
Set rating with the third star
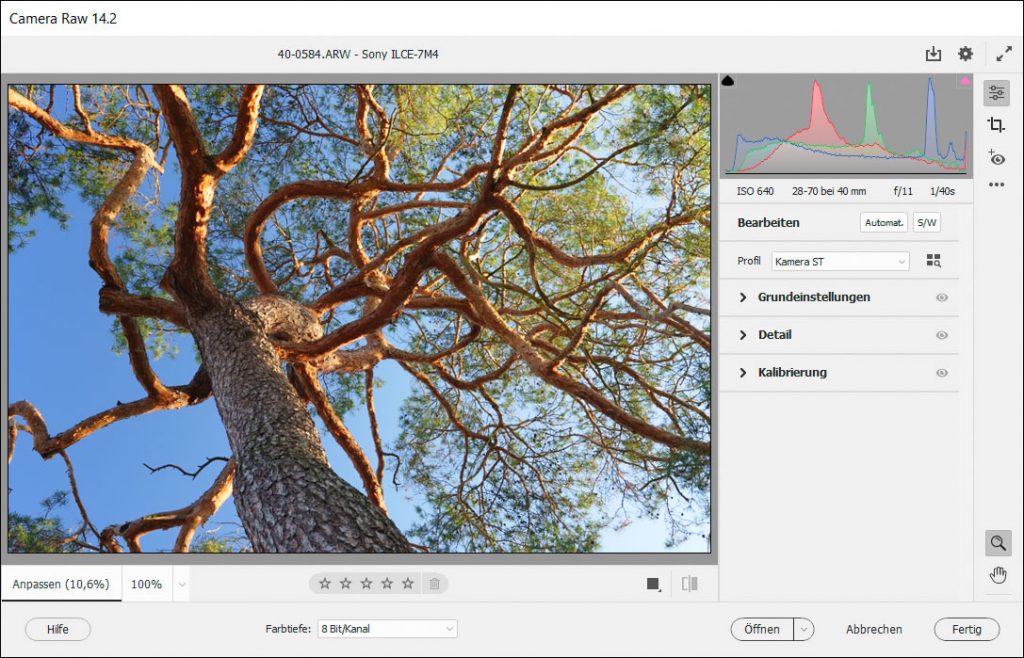point(366,584)
